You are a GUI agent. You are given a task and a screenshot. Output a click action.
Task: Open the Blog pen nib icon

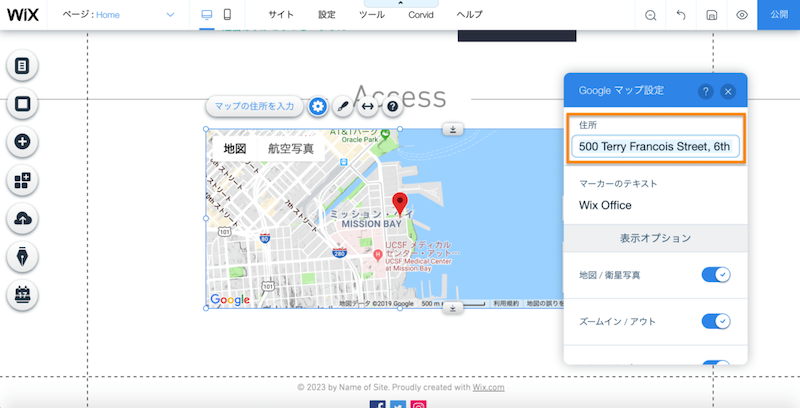(22, 257)
